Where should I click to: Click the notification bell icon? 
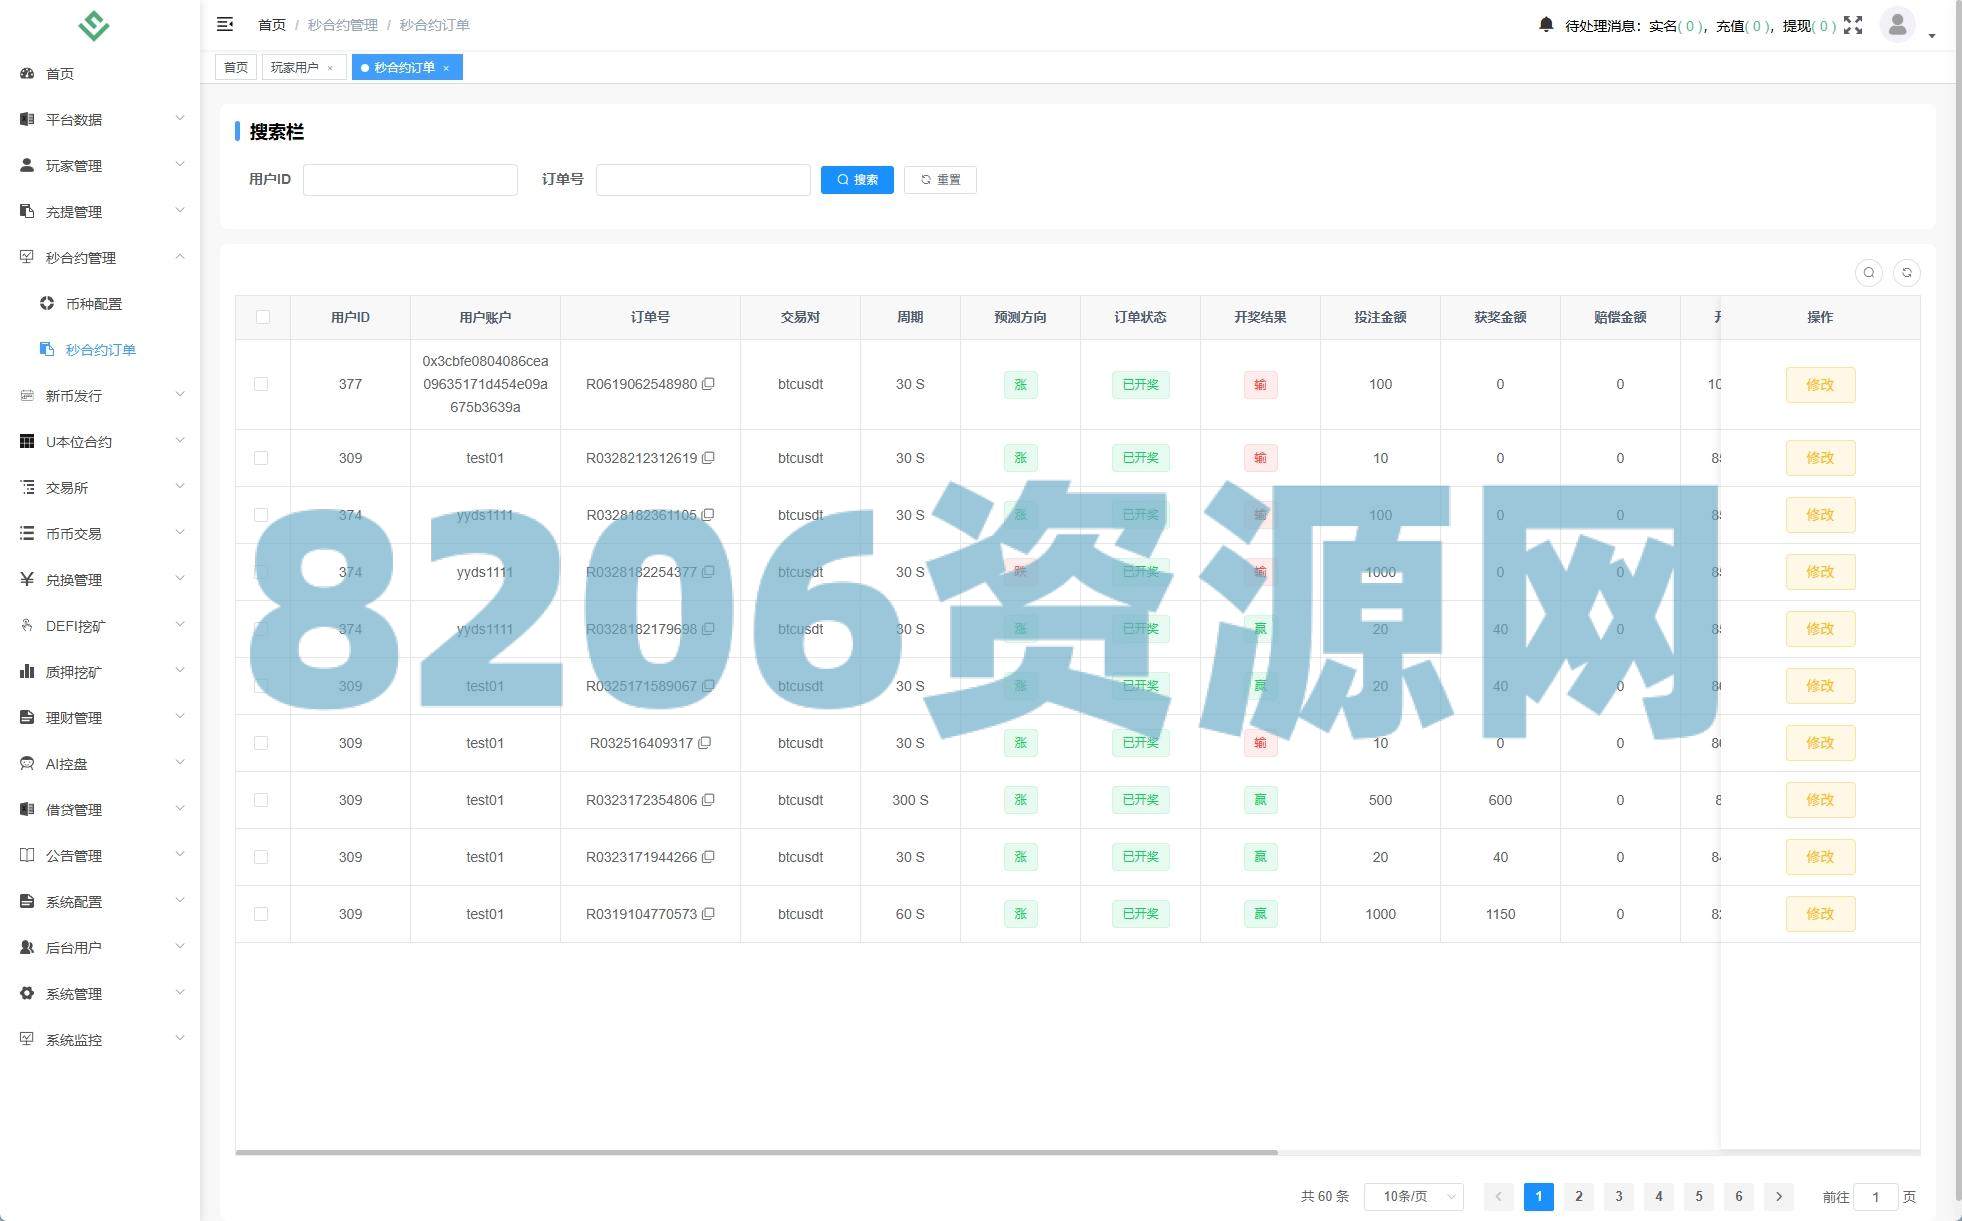pos(1546,25)
